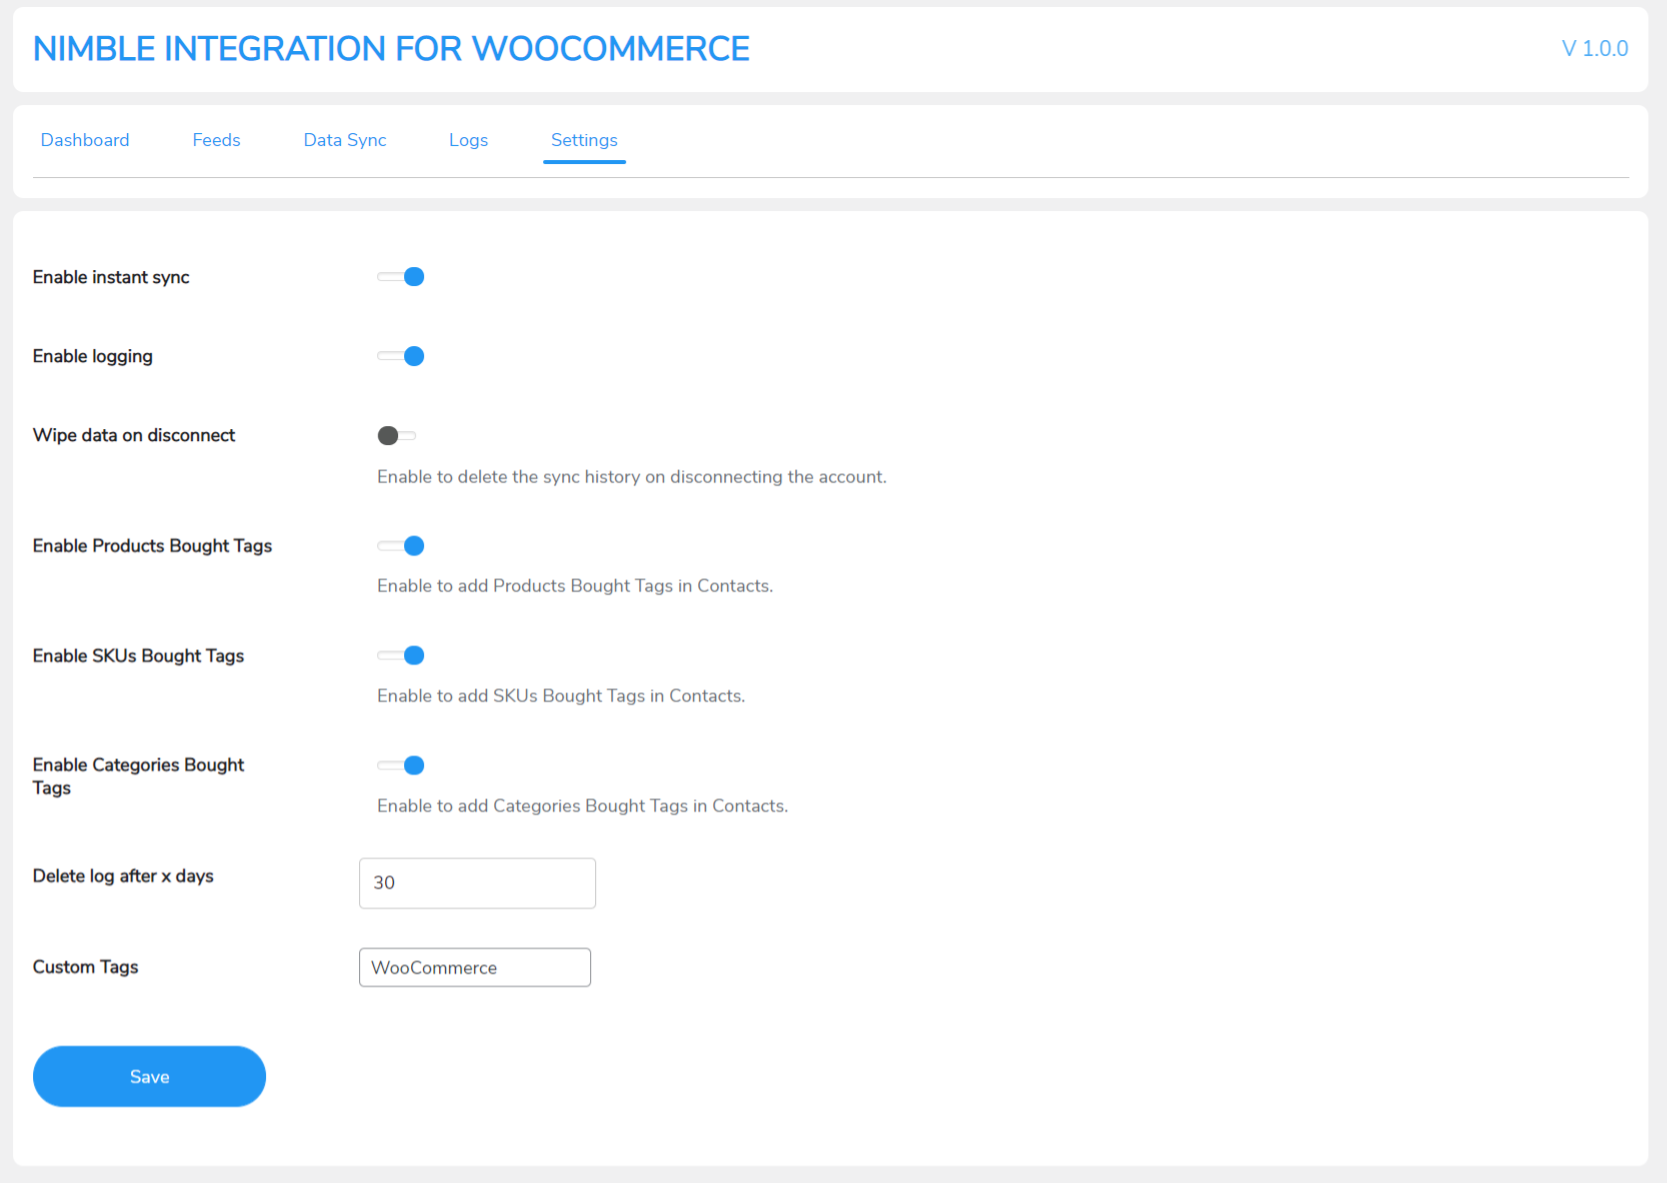Click the V 1.0.0 version label
Viewport: 1667px width, 1183px height.
click(1594, 47)
